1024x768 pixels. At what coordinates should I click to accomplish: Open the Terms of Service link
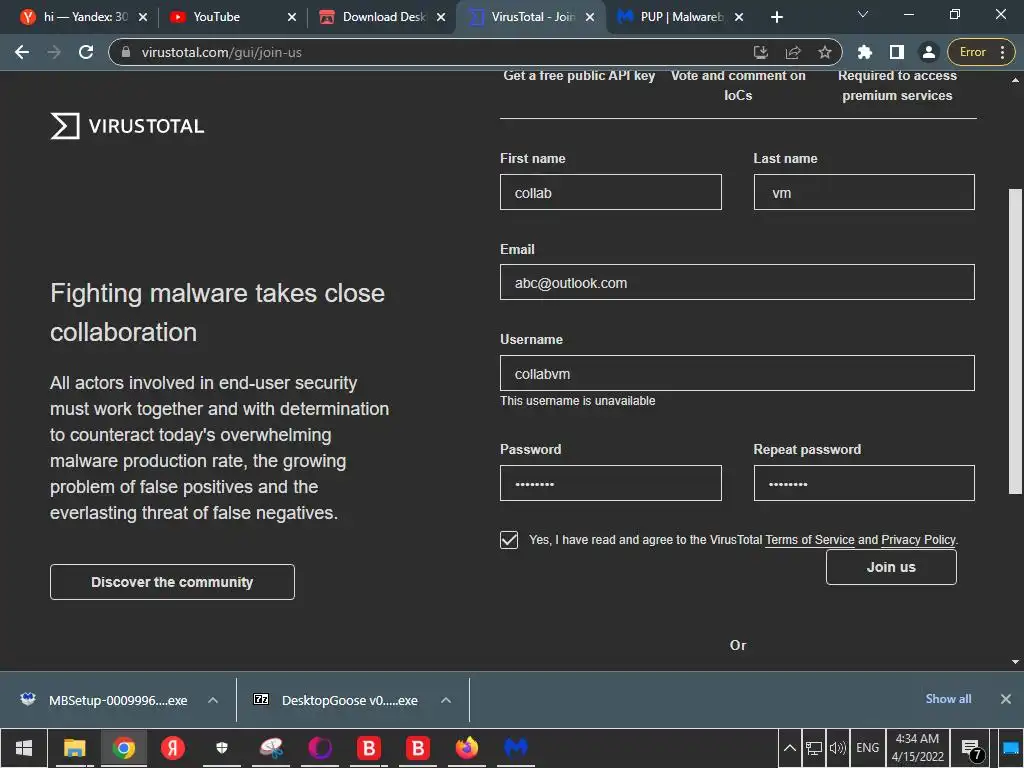tap(810, 540)
